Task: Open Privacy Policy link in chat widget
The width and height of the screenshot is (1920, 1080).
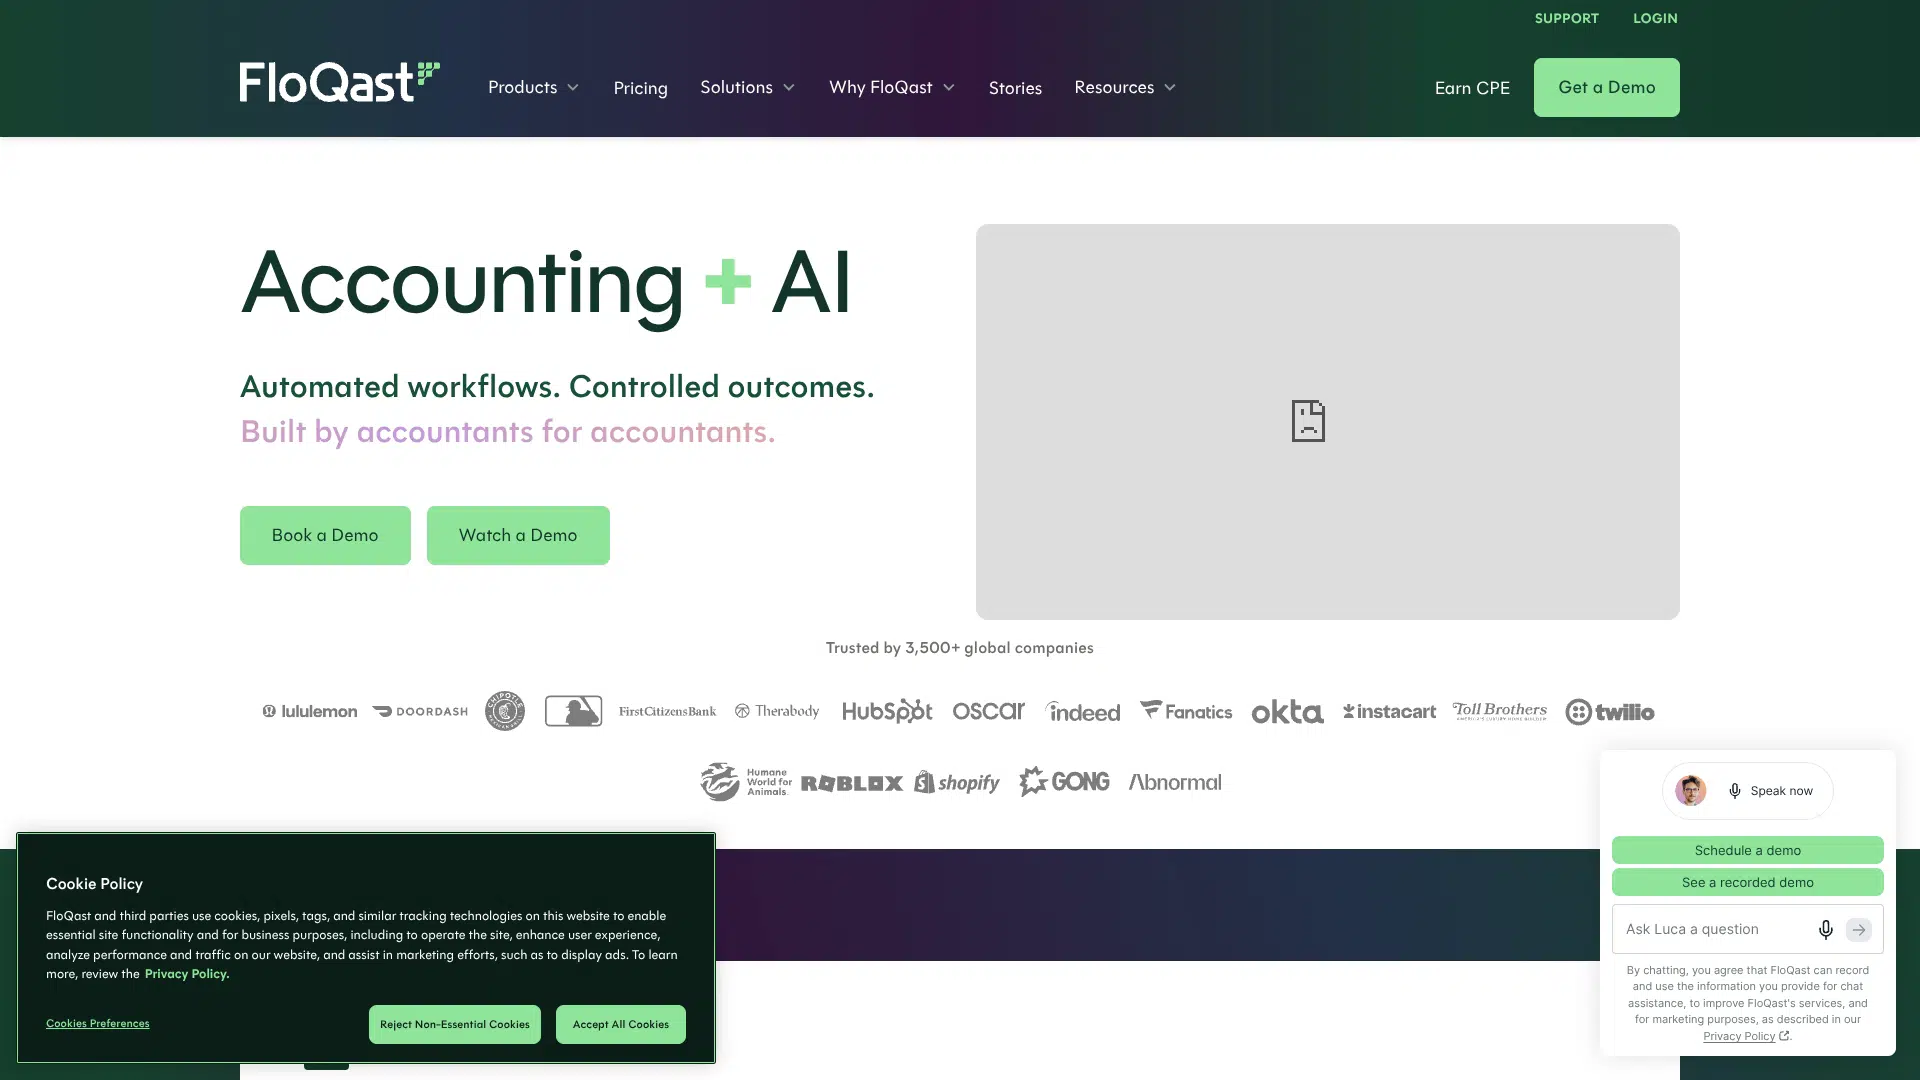Action: [x=1745, y=1036]
